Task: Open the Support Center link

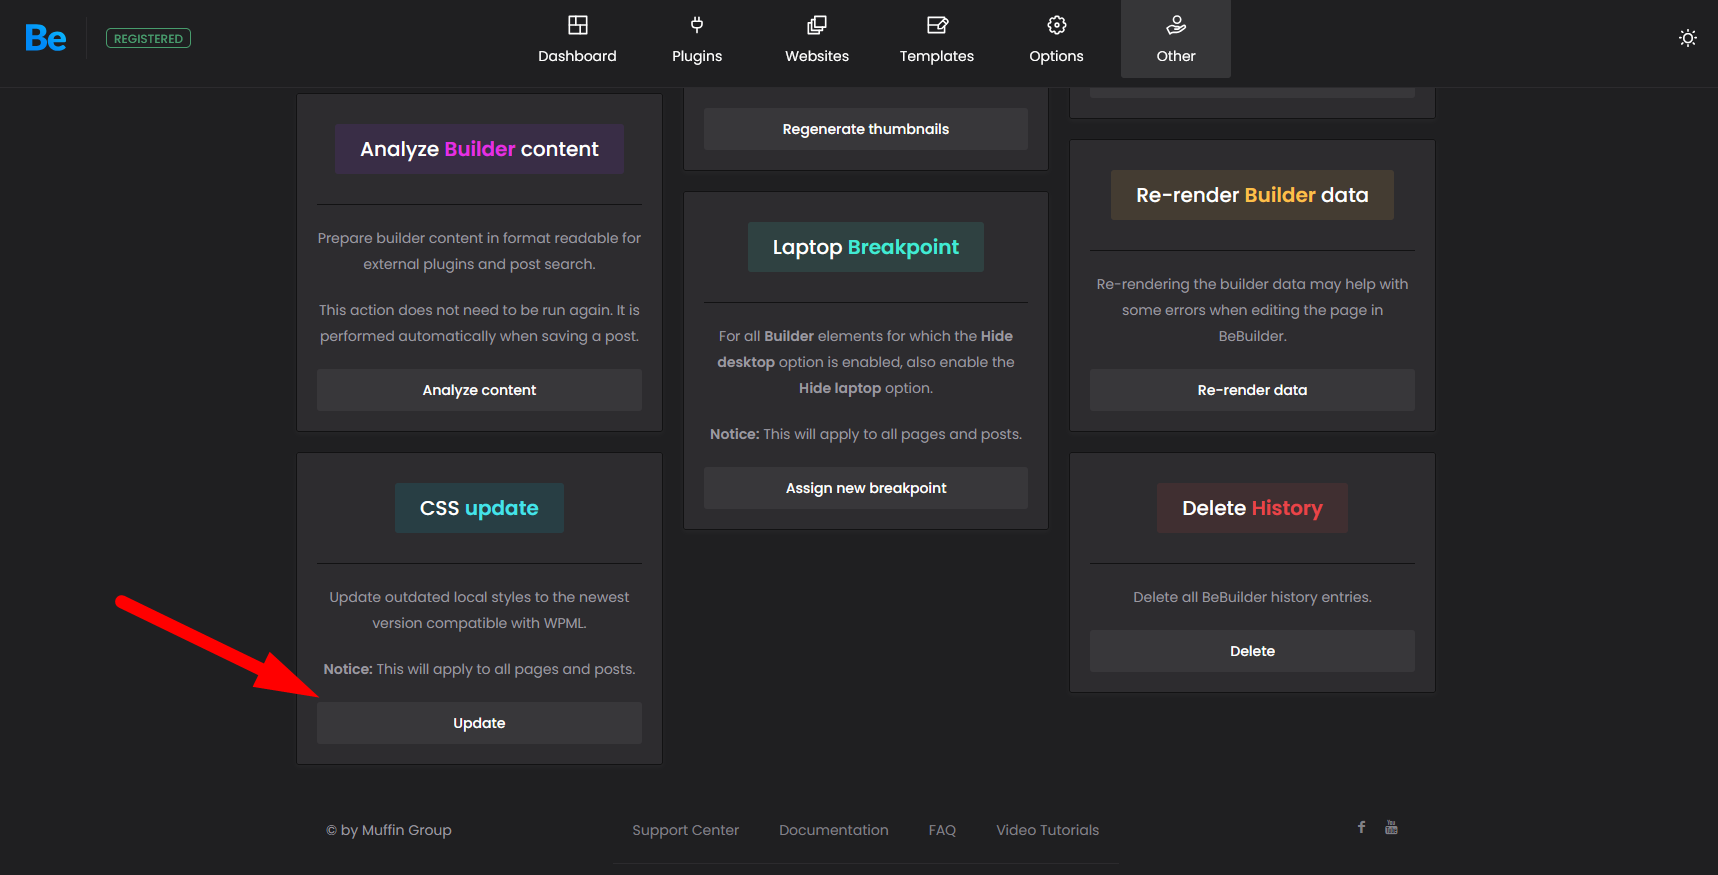Action: [685, 830]
